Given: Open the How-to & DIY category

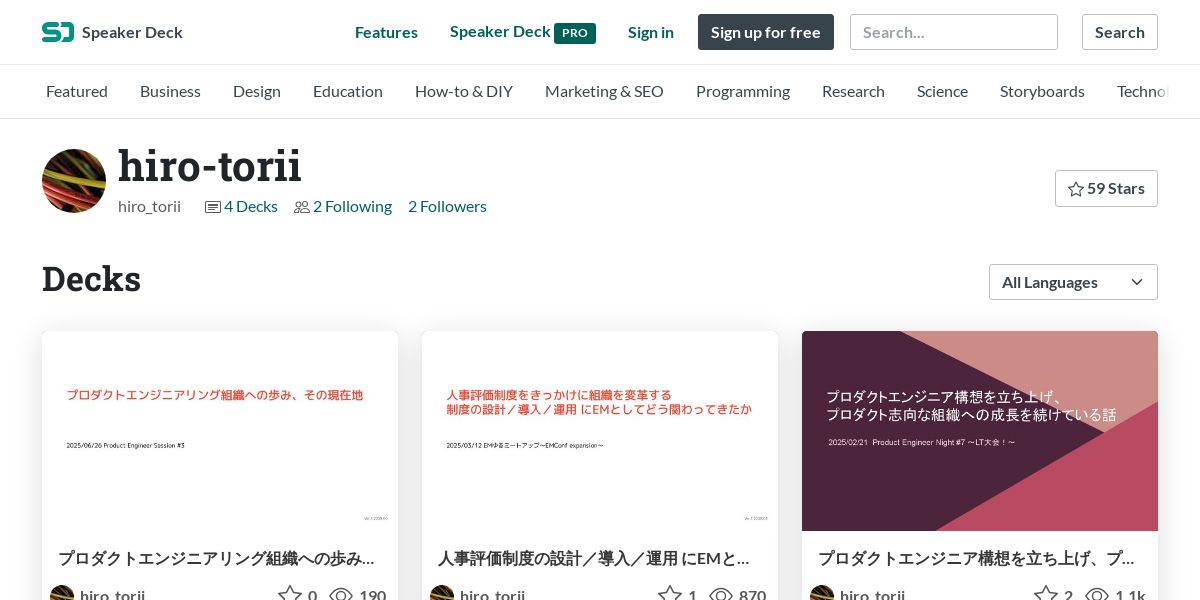Looking at the screenshot, I should click(464, 91).
